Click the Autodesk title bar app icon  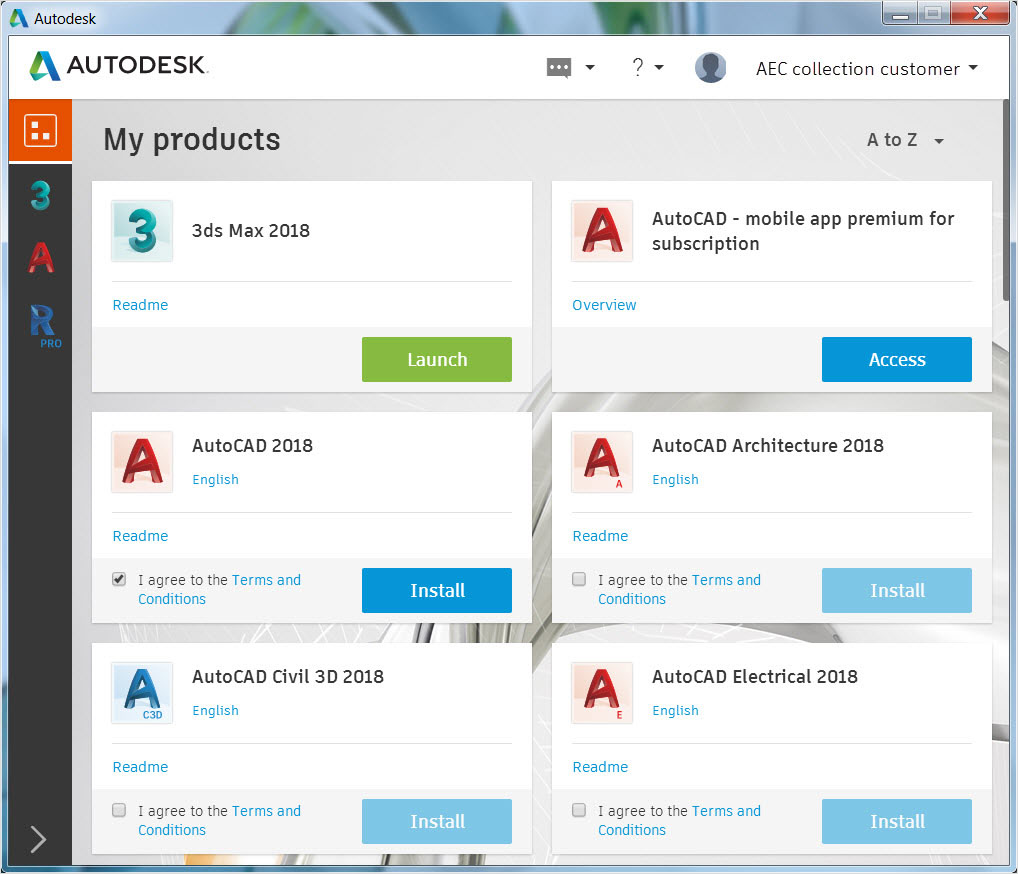[19, 18]
